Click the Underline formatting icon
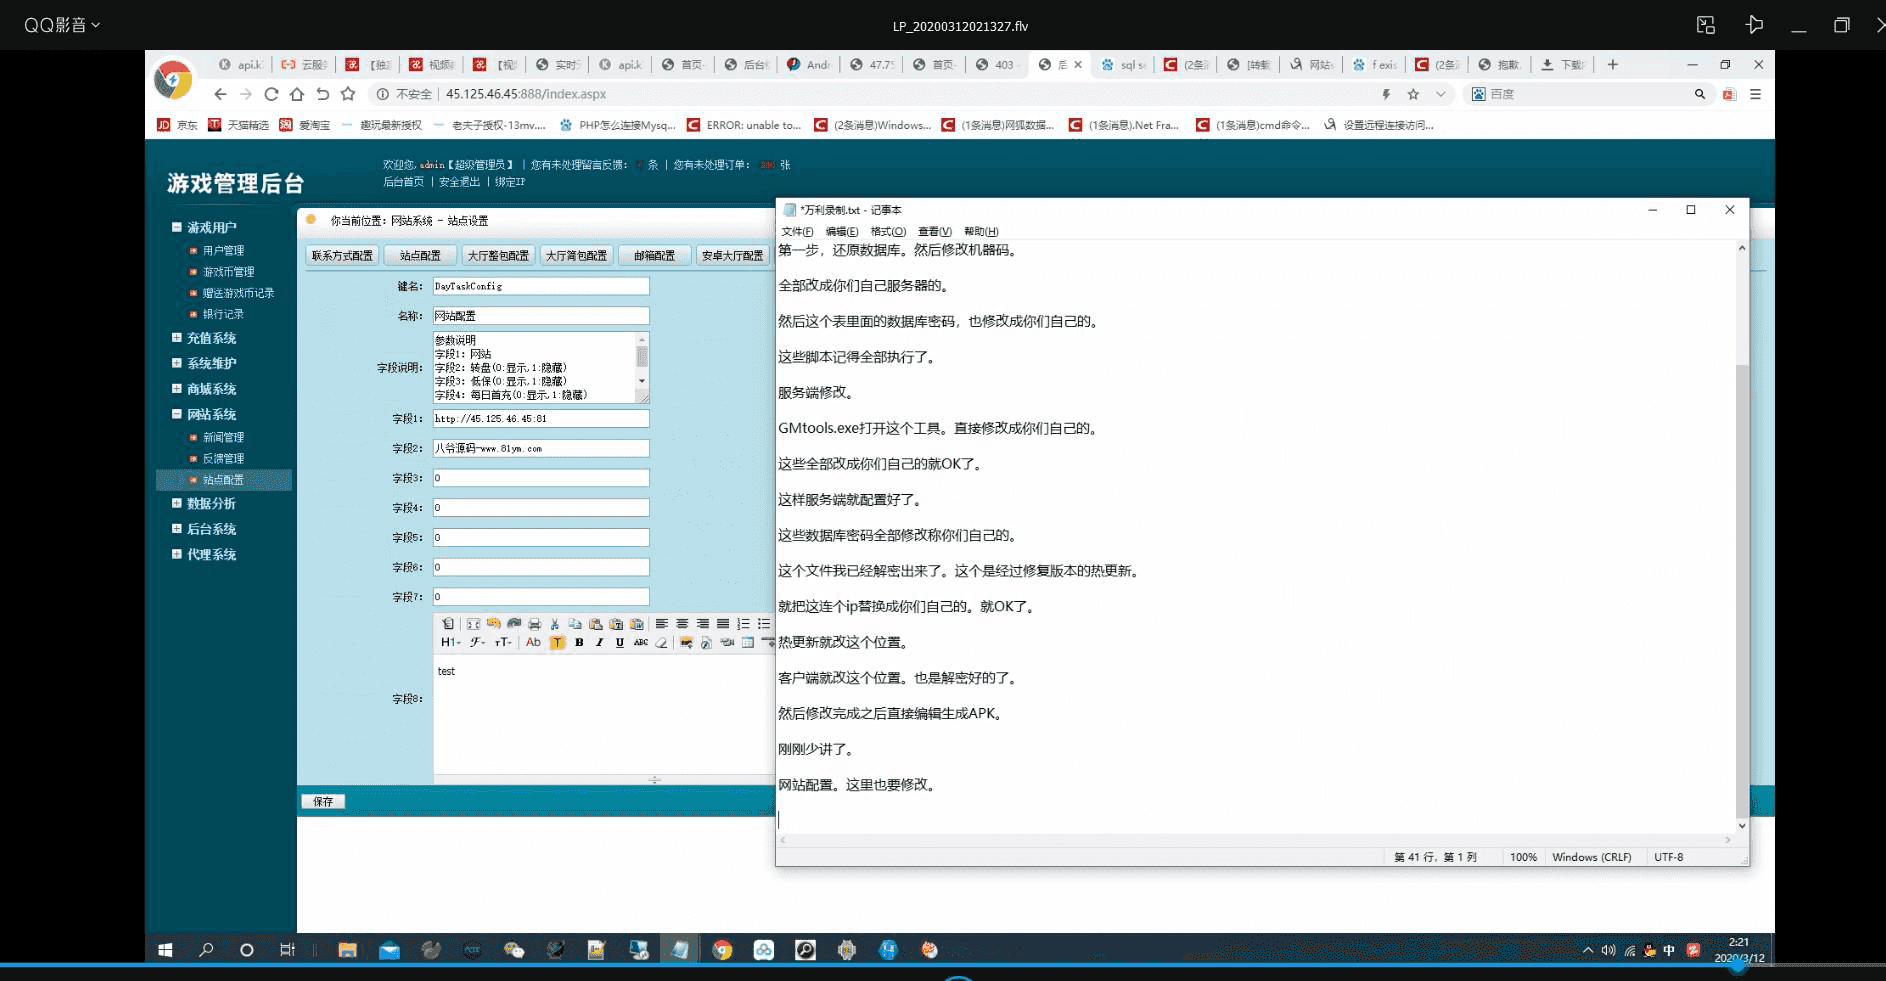The image size is (1886, 981). (x=620, y=643)
